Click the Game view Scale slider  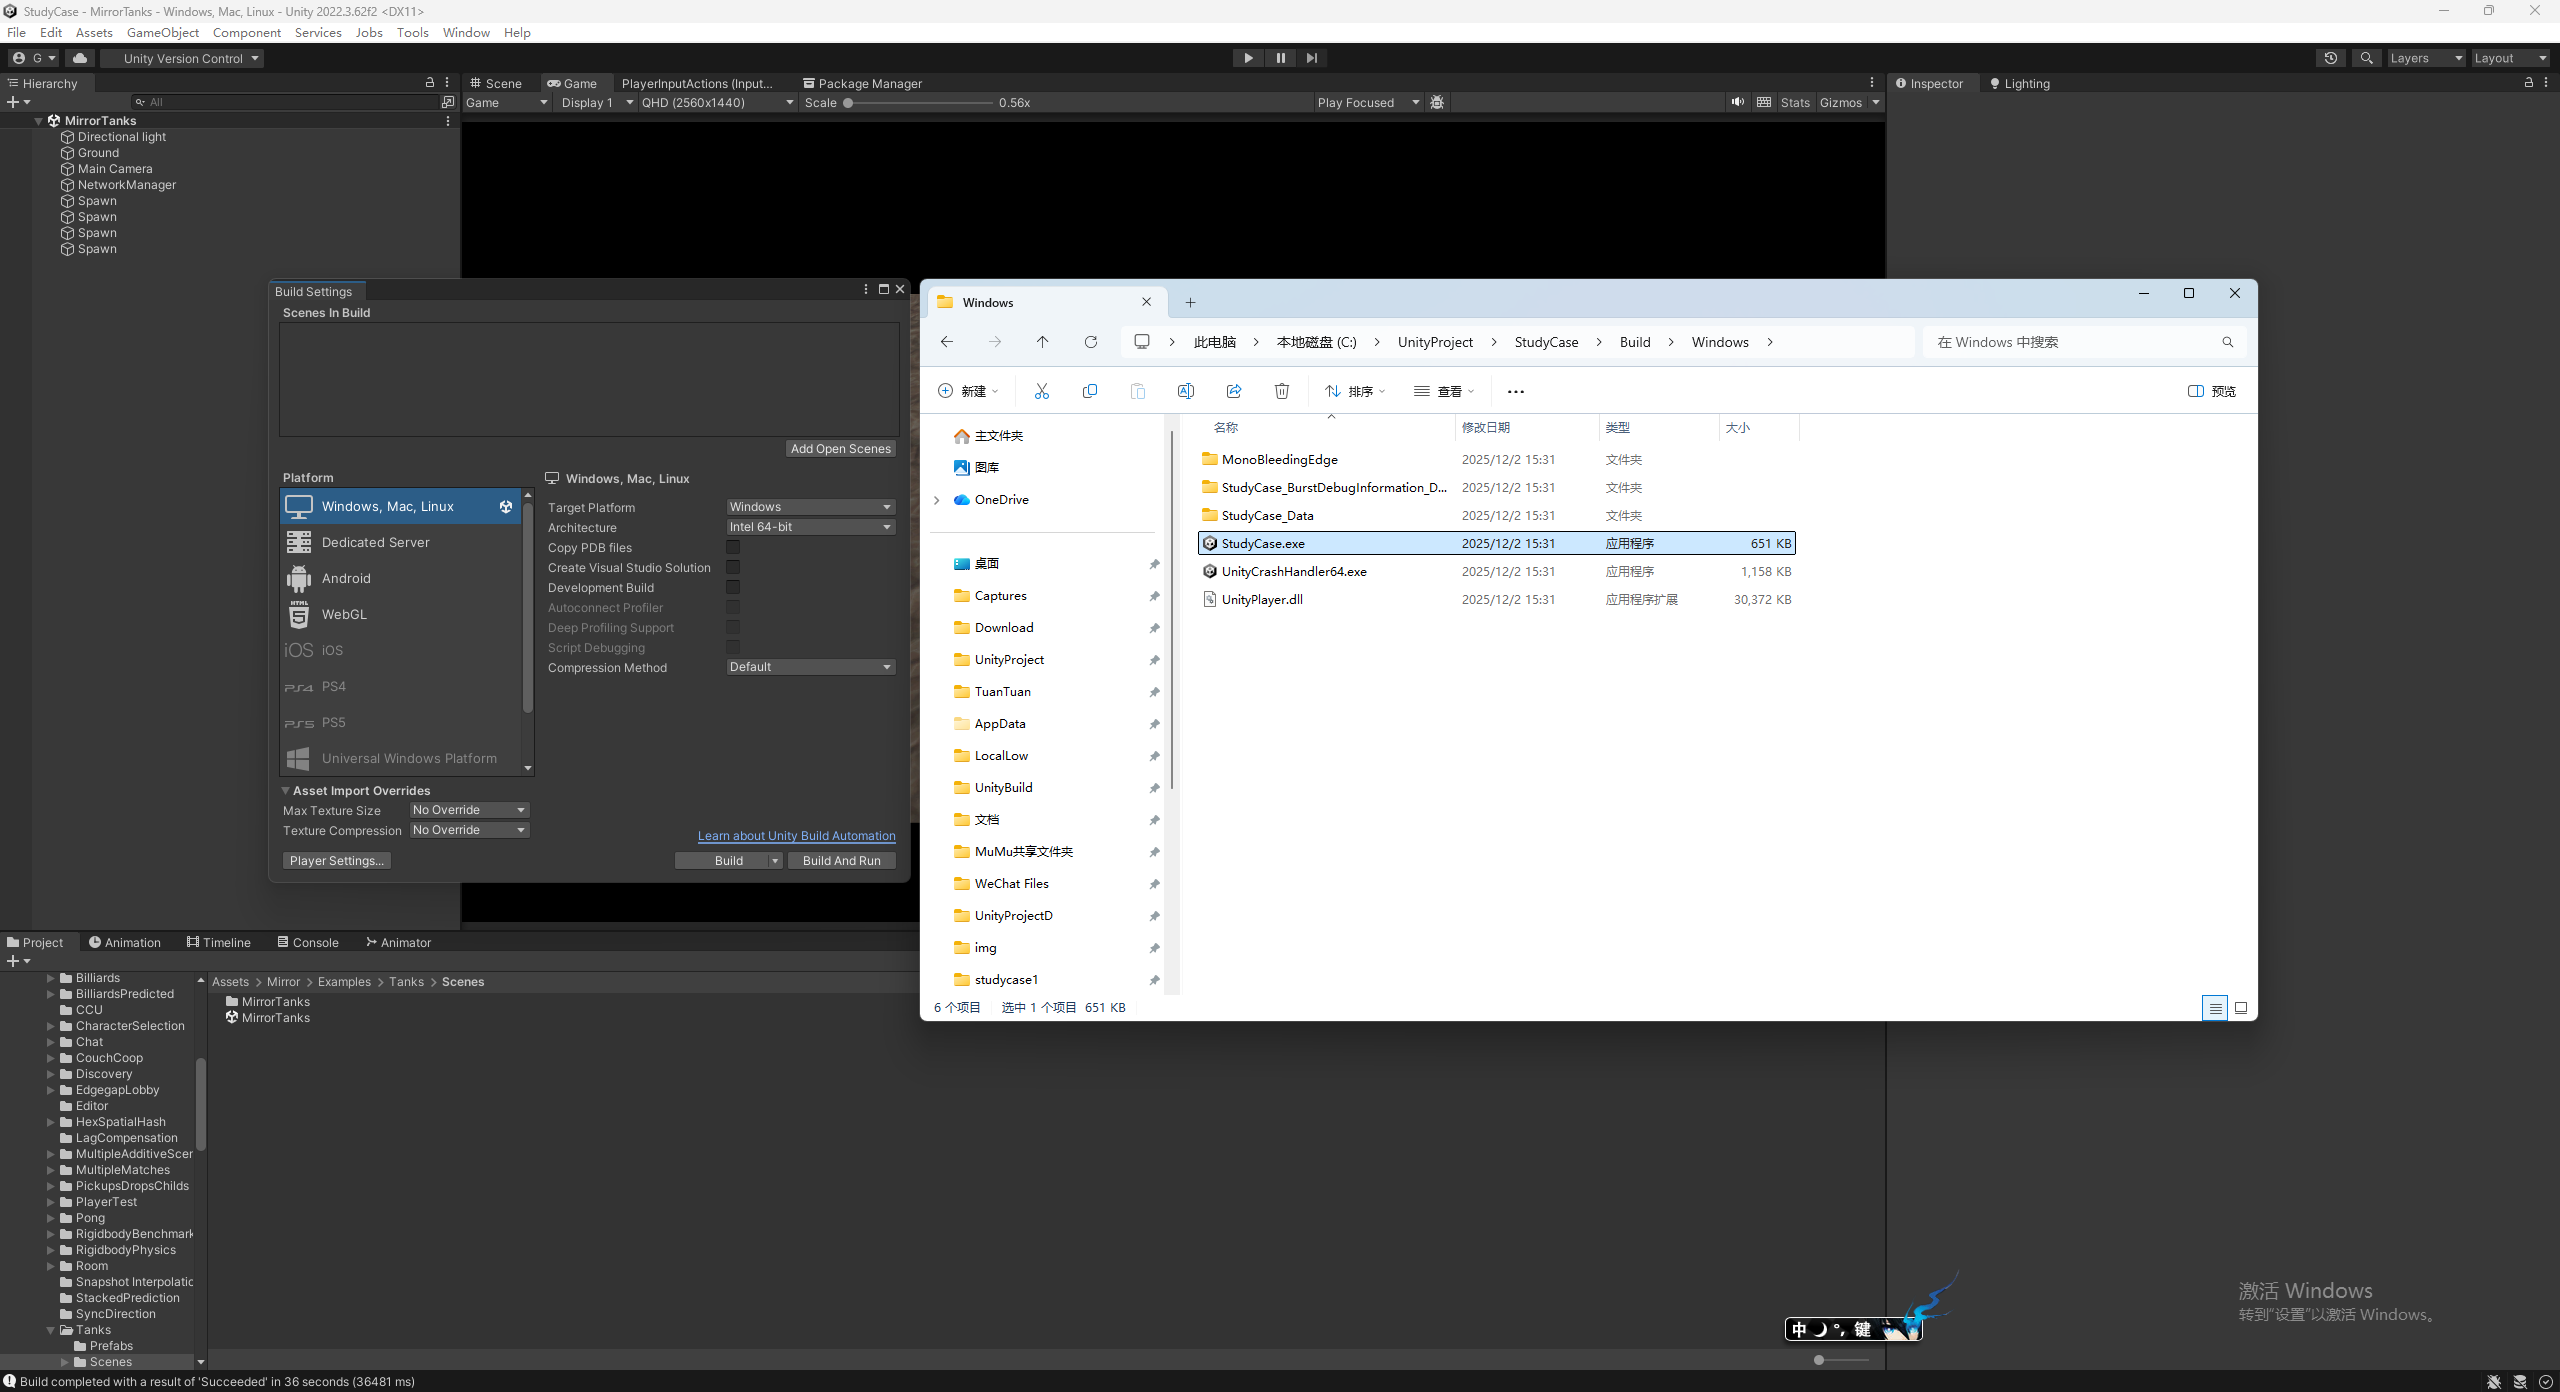point(920,103)
